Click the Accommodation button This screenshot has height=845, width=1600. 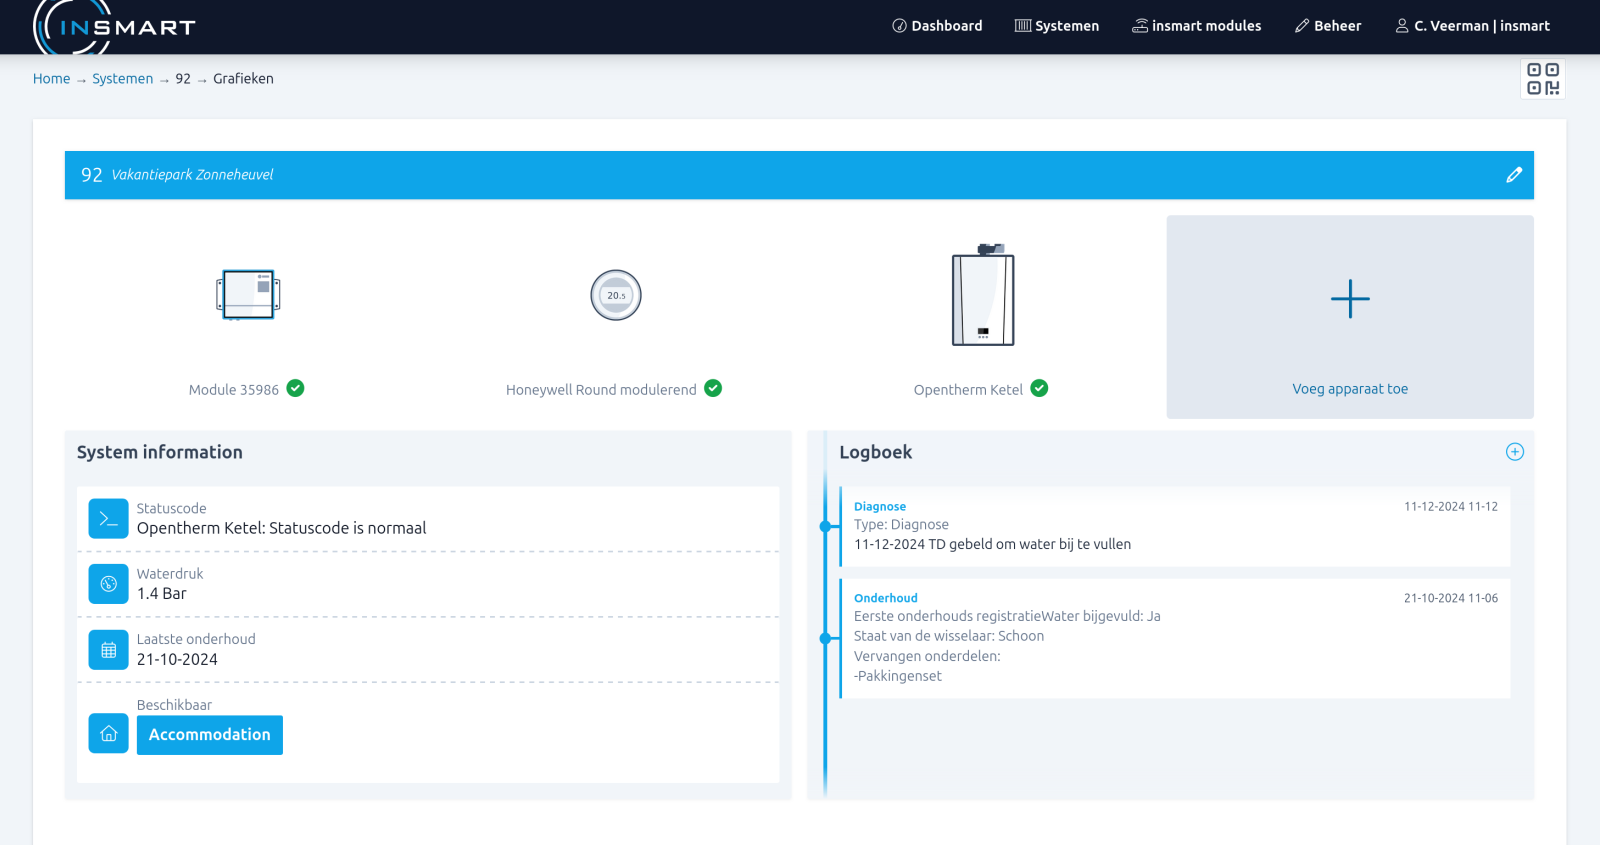click(210, 735)
